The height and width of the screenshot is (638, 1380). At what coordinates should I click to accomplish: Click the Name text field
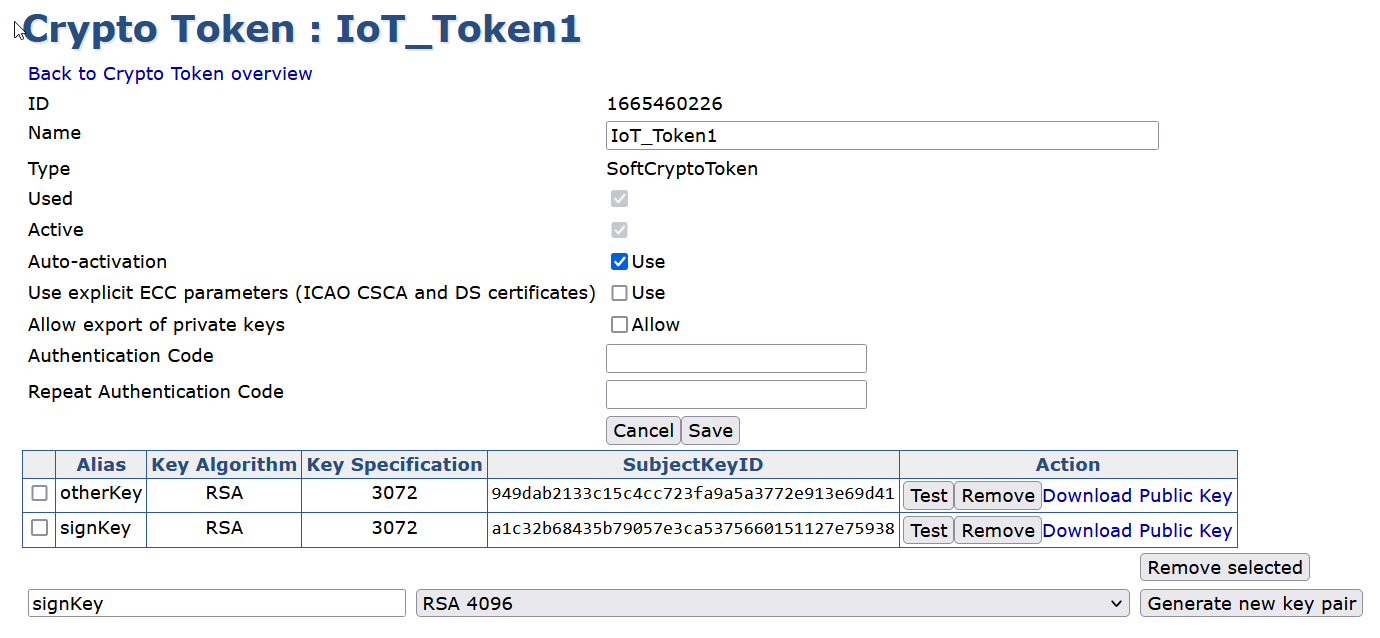click(882, 136)
